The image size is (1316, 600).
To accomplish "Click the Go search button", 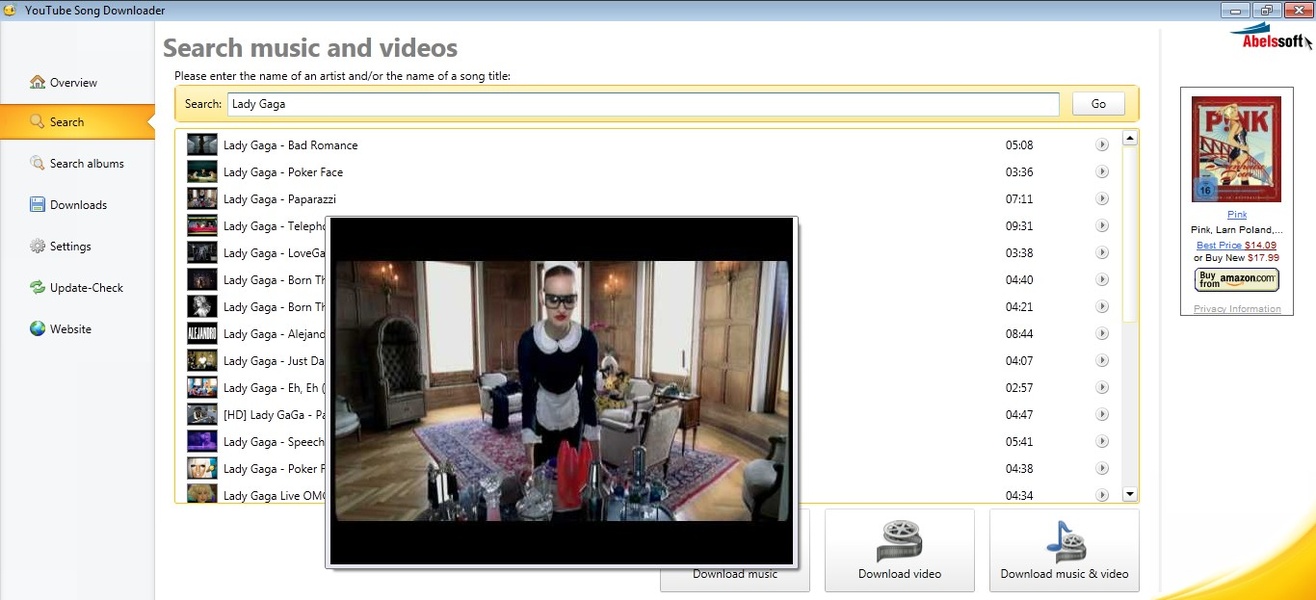I will coord(1098,104).
